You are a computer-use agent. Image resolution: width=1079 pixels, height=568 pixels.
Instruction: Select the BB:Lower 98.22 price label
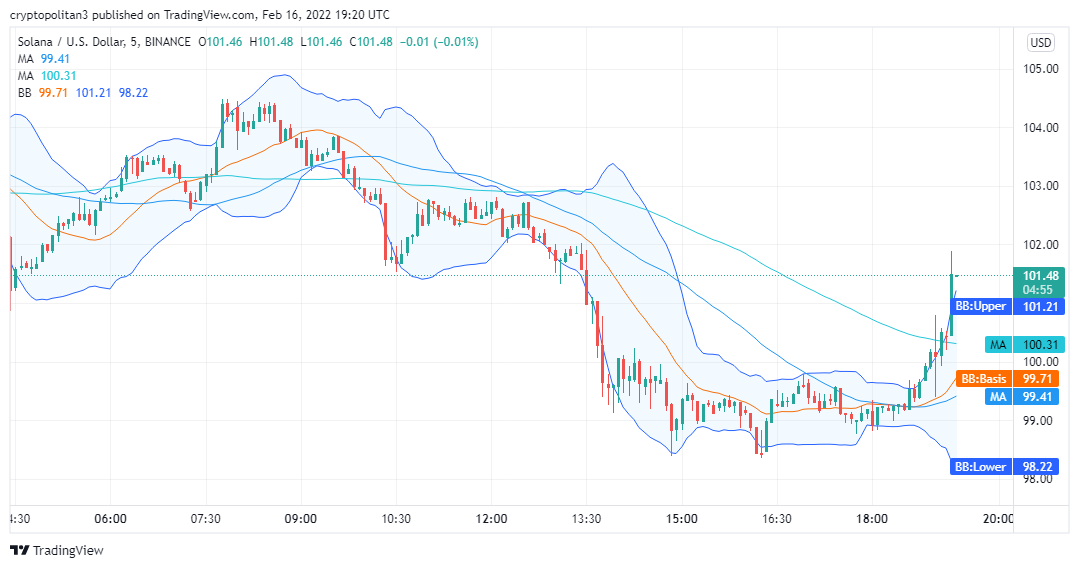1007,467
